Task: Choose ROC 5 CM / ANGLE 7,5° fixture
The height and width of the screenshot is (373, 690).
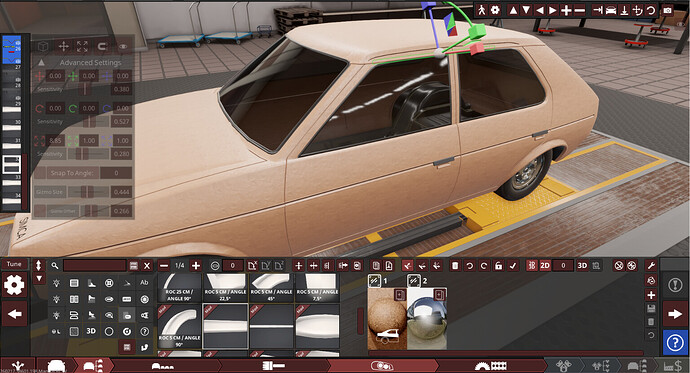Action: coord(317,288)
